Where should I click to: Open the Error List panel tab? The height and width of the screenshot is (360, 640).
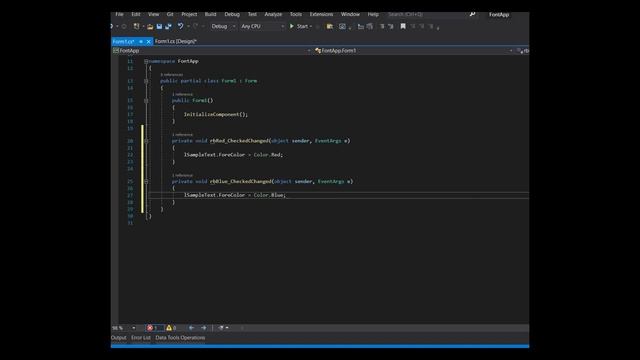pyautogui.click(x=141, y=338)
